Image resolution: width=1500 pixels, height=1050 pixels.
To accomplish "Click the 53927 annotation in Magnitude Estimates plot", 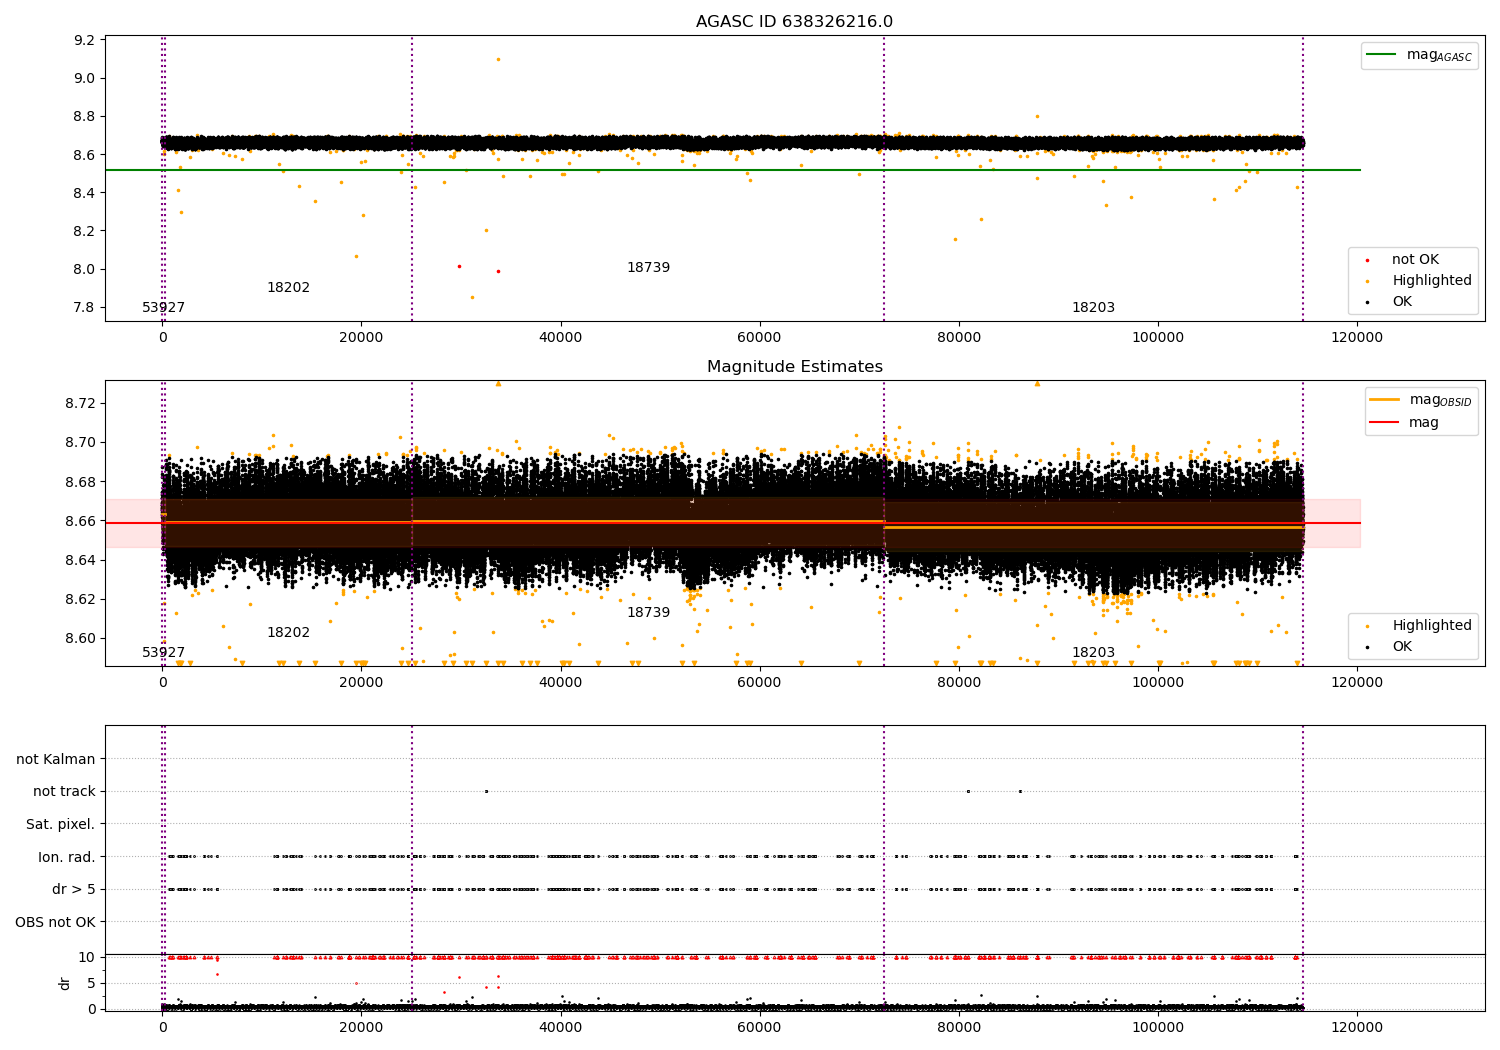I will 163,653.
